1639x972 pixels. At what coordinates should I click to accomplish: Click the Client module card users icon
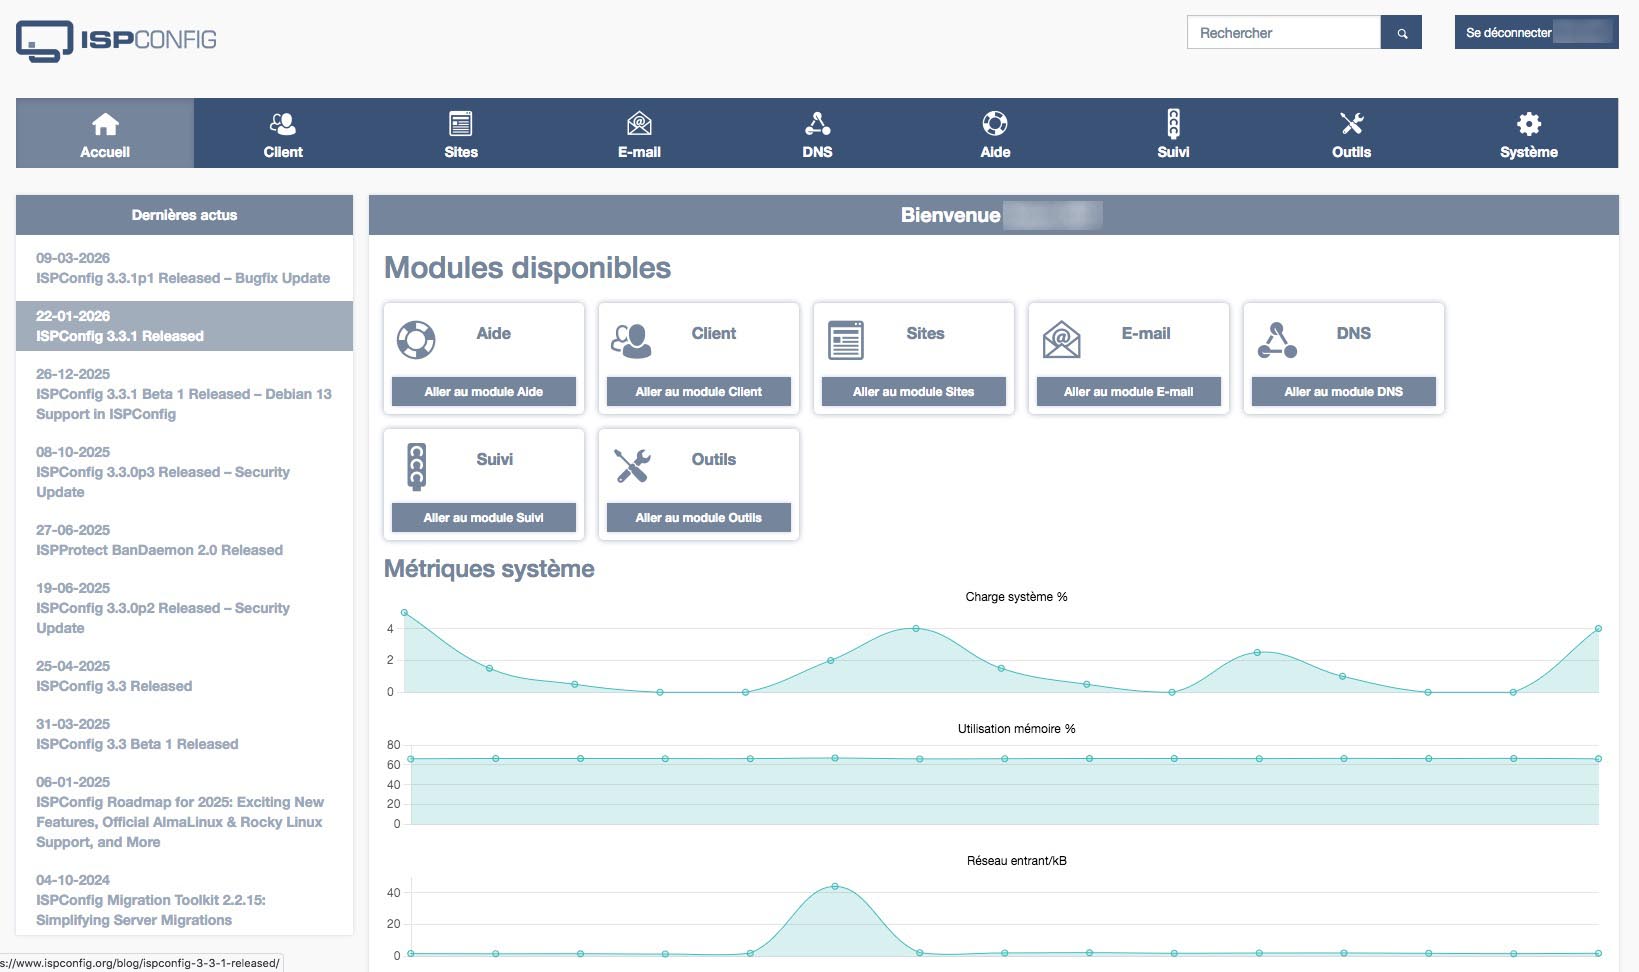(x=631, y=340)
